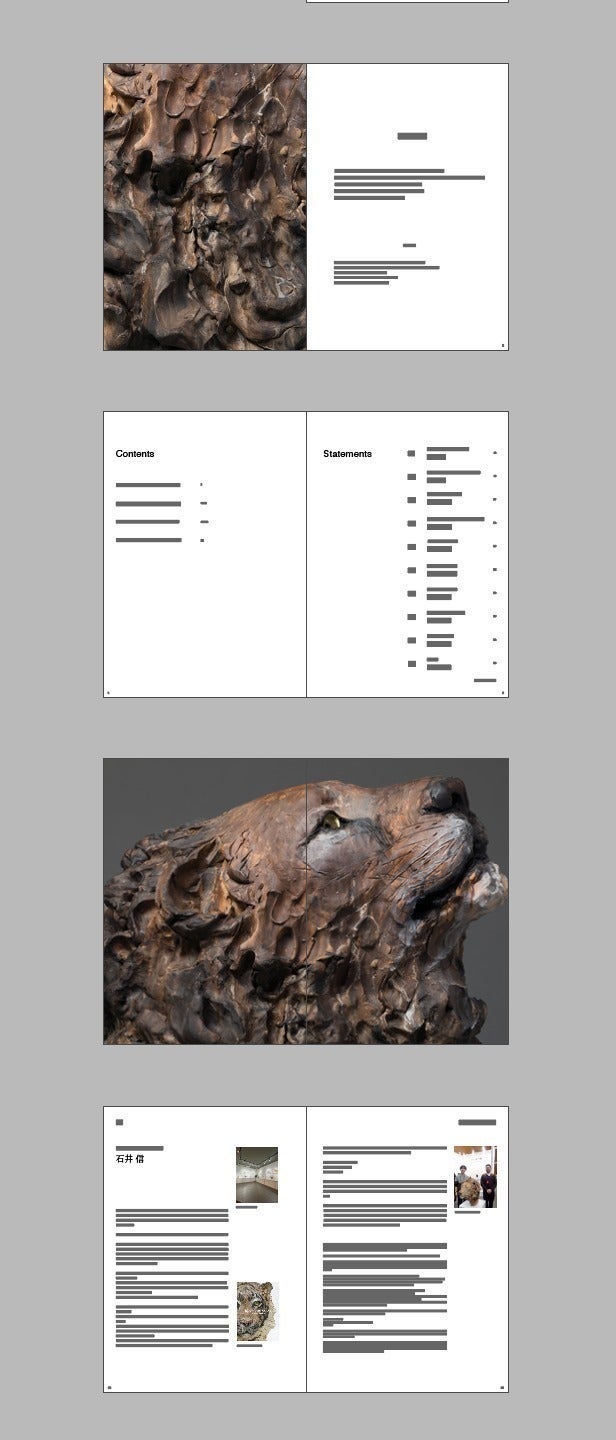Click the tiger artwork image
Viewport: 616px width, 1440px height.
[x=257, y=1311]
